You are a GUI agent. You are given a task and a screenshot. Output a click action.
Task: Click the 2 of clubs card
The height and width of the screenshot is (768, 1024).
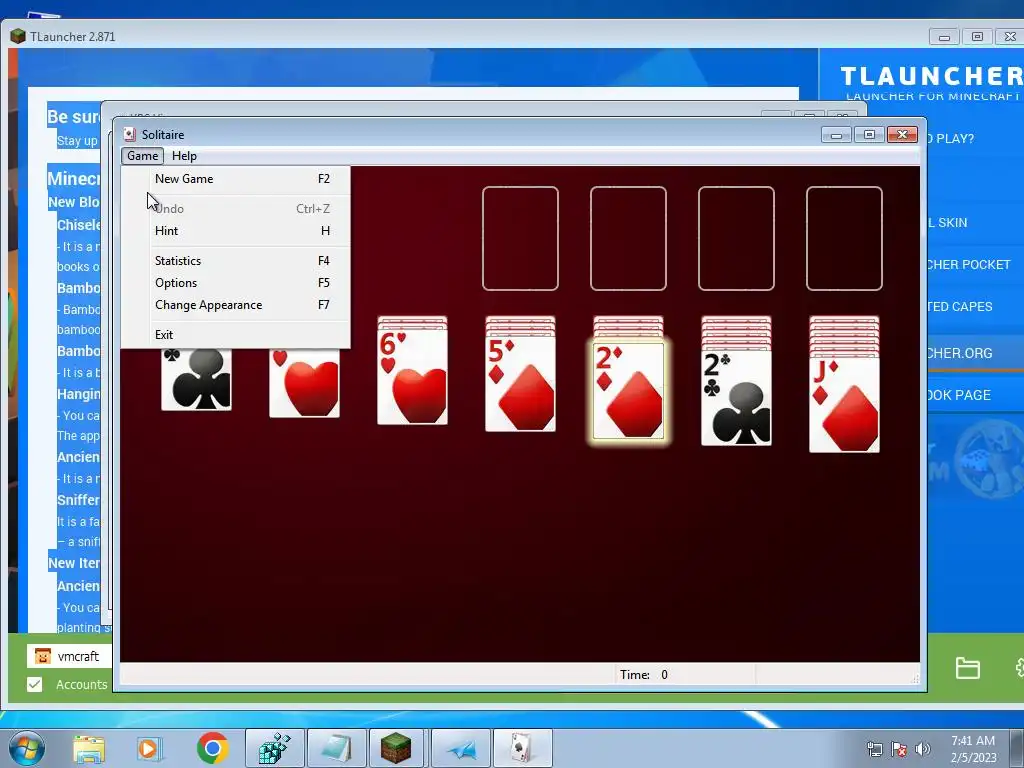pyautogui.click(x=736, y=398)
